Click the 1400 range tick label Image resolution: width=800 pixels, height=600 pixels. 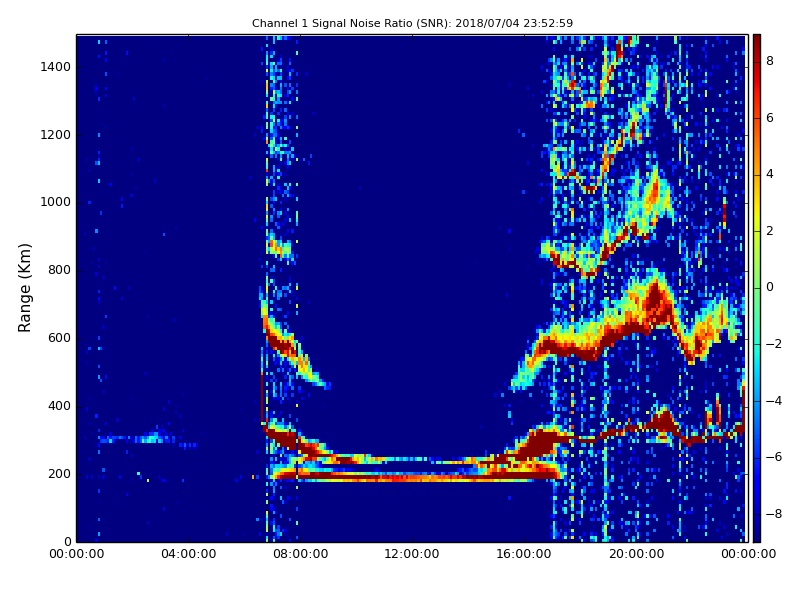point(56,67)
